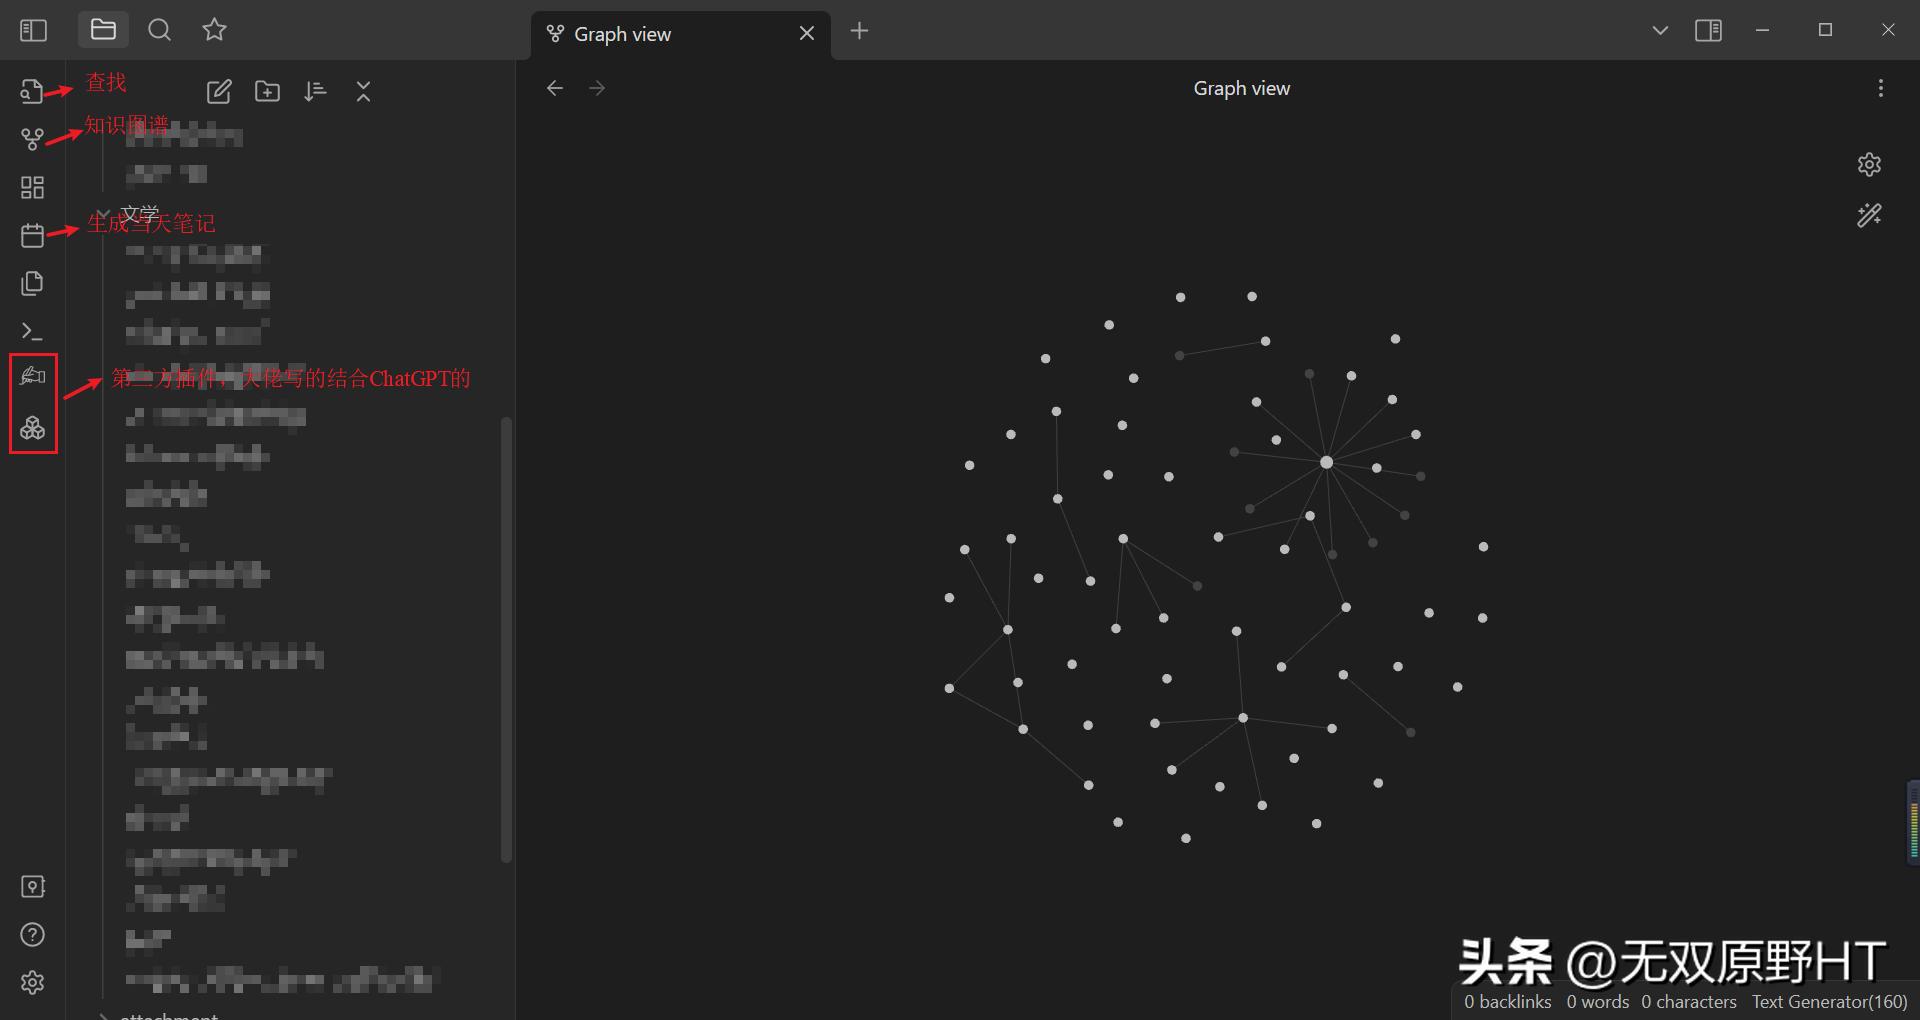Click the Text Generator plugin ribbon icon
The width and height of the screenshot is (1920, 1020).
32,376
